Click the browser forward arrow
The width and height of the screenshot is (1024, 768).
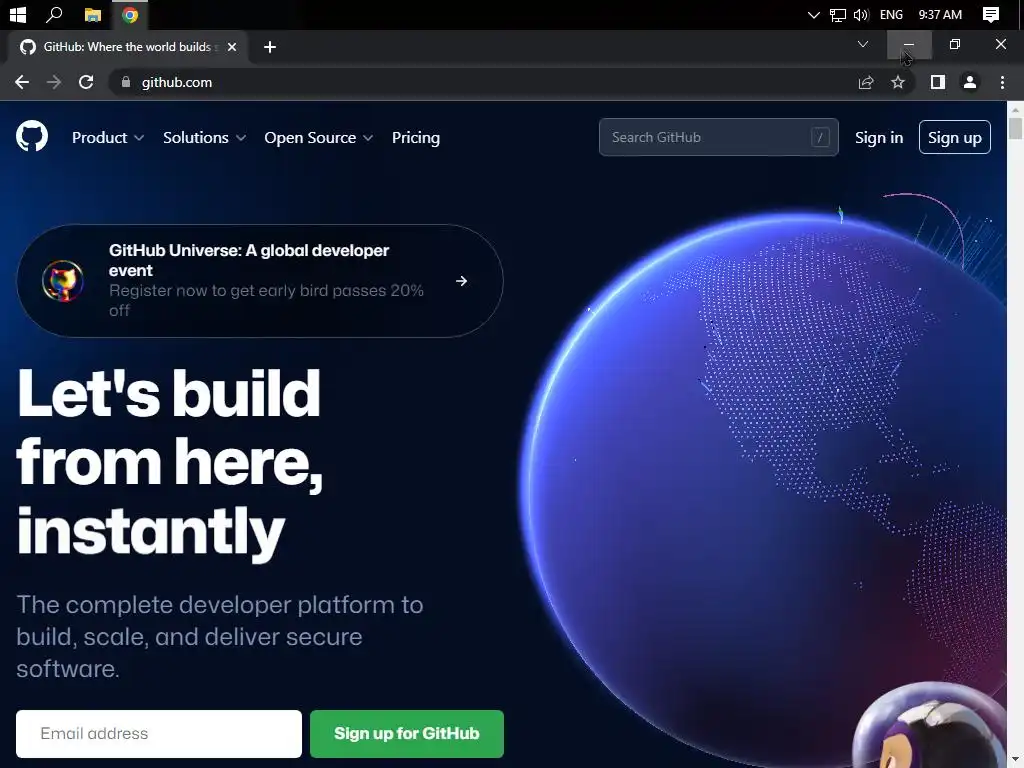tap(54, 82)
